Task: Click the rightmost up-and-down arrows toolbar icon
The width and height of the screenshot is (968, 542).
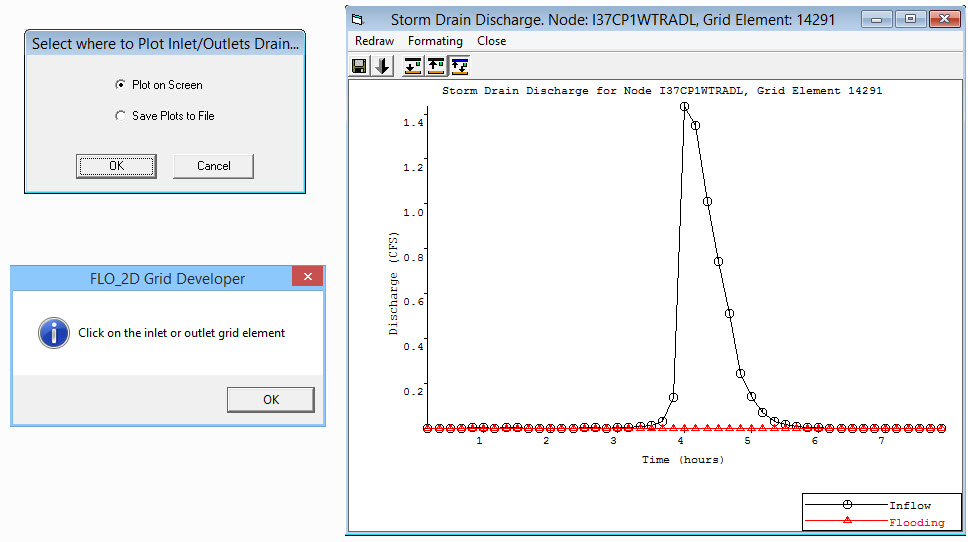Action: [460, 66]
